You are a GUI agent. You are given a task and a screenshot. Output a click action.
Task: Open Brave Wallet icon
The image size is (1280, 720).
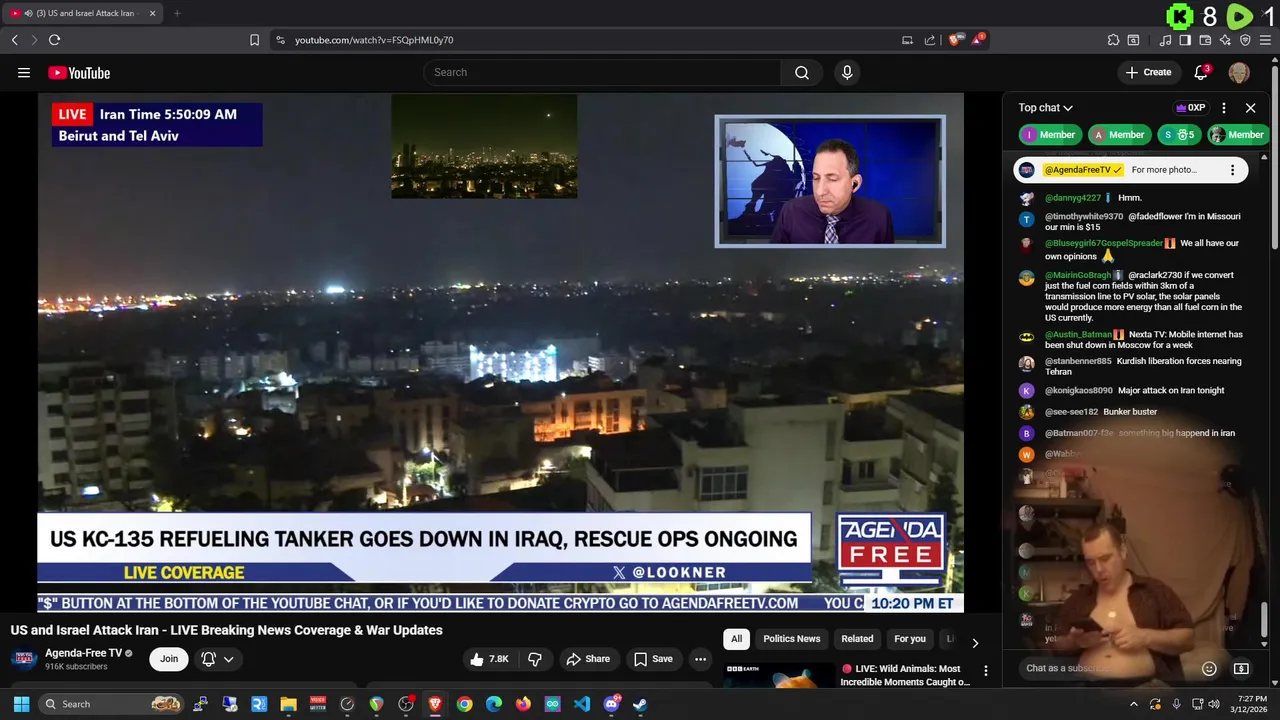click(x=1205, y=40)
